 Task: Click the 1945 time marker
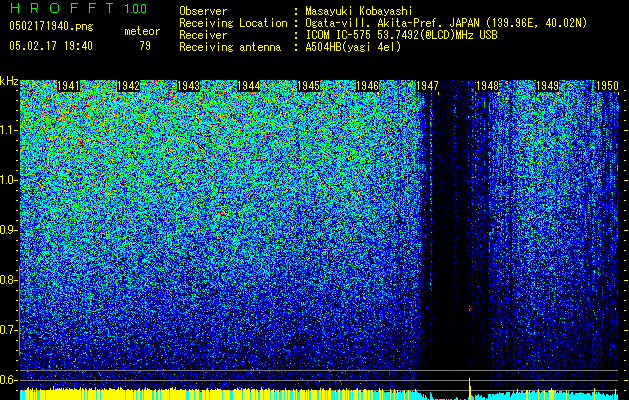308,86
